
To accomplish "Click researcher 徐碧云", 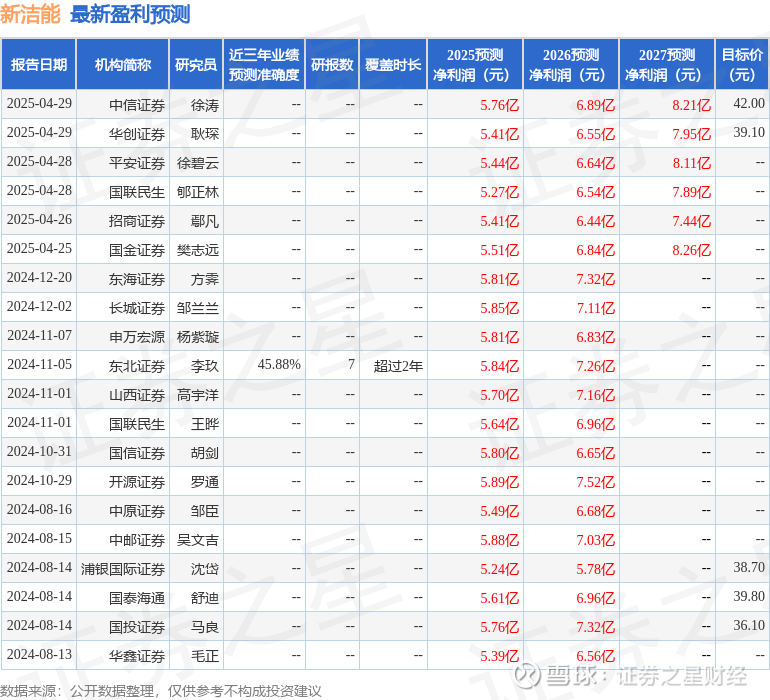I will click(198, 163).
